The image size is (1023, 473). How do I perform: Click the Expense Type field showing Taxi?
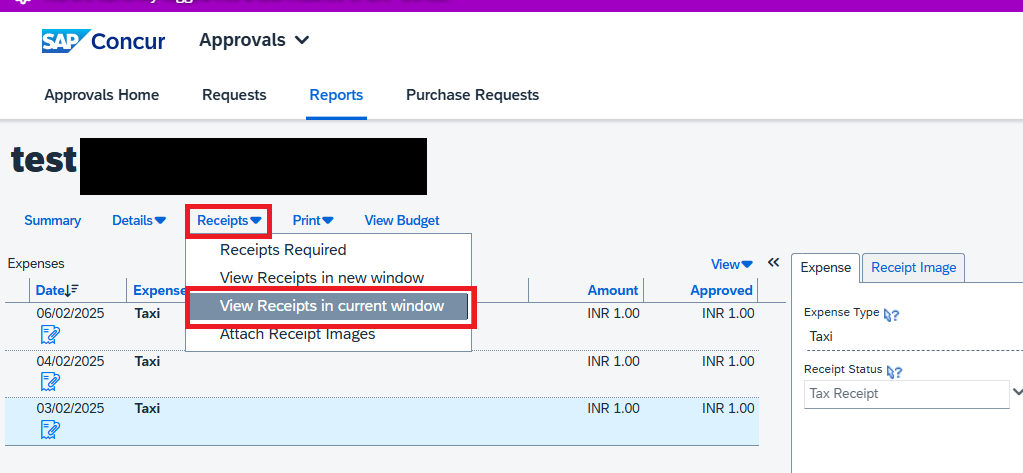tap(913, 337)
